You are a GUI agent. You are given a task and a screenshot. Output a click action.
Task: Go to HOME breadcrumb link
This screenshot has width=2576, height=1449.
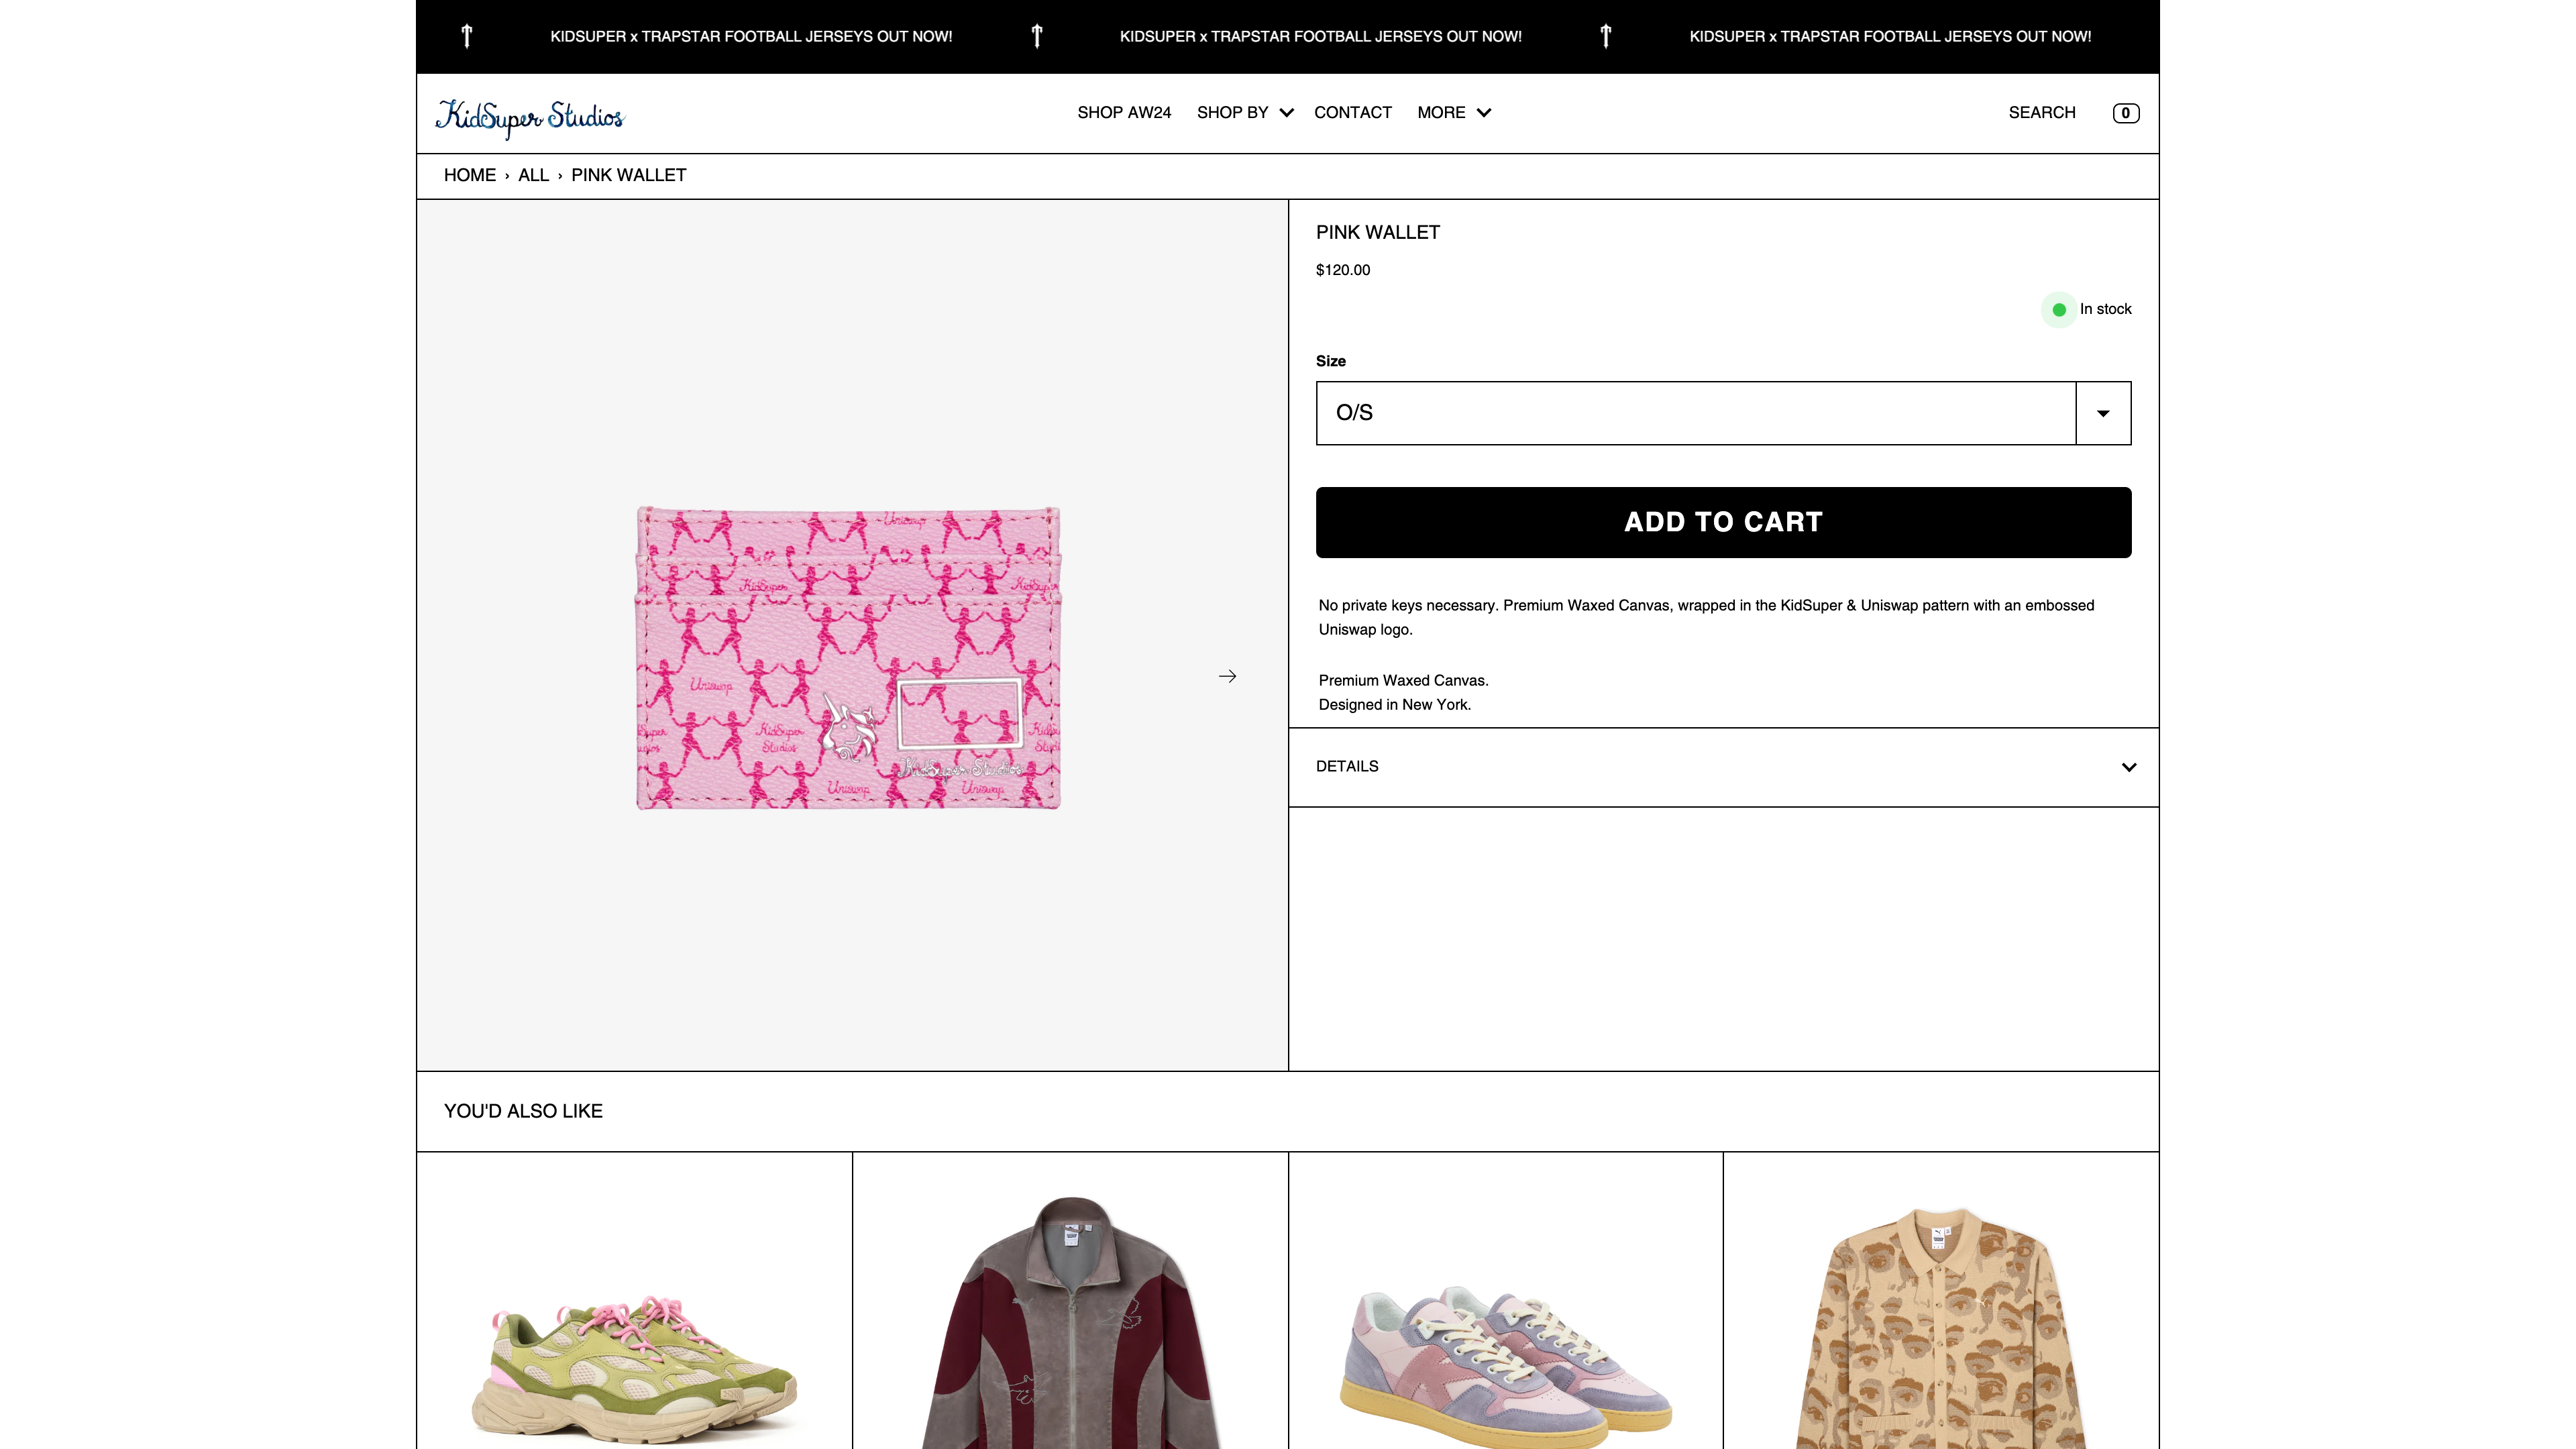coord(469,176)
